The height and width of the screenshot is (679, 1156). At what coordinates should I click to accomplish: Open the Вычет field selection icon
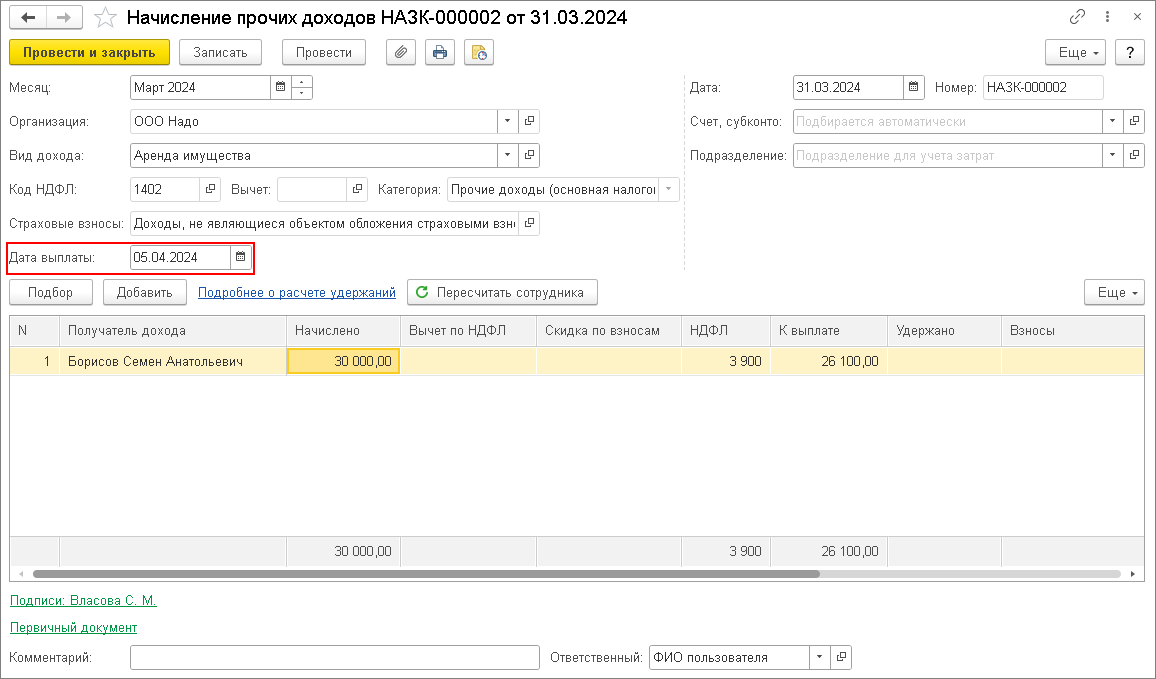coord(358,189)
